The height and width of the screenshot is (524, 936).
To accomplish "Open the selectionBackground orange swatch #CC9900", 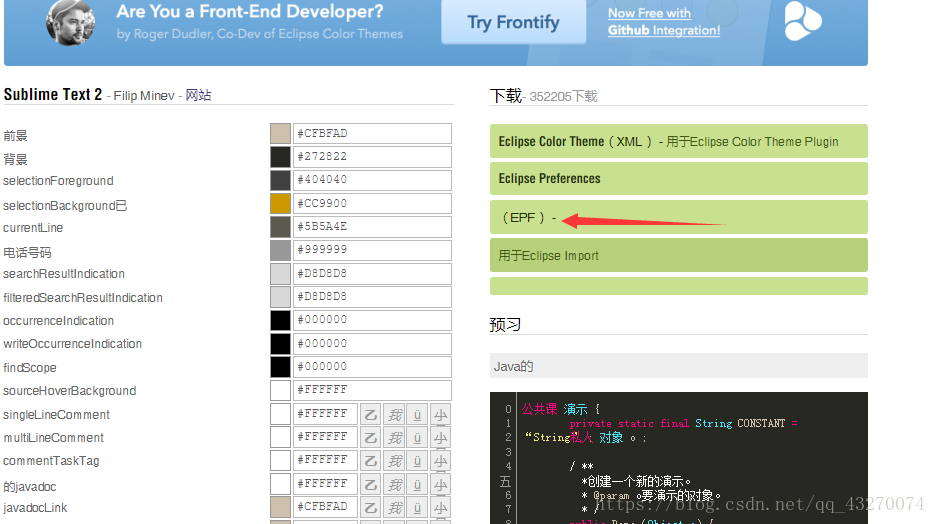I will pos(280,204).
